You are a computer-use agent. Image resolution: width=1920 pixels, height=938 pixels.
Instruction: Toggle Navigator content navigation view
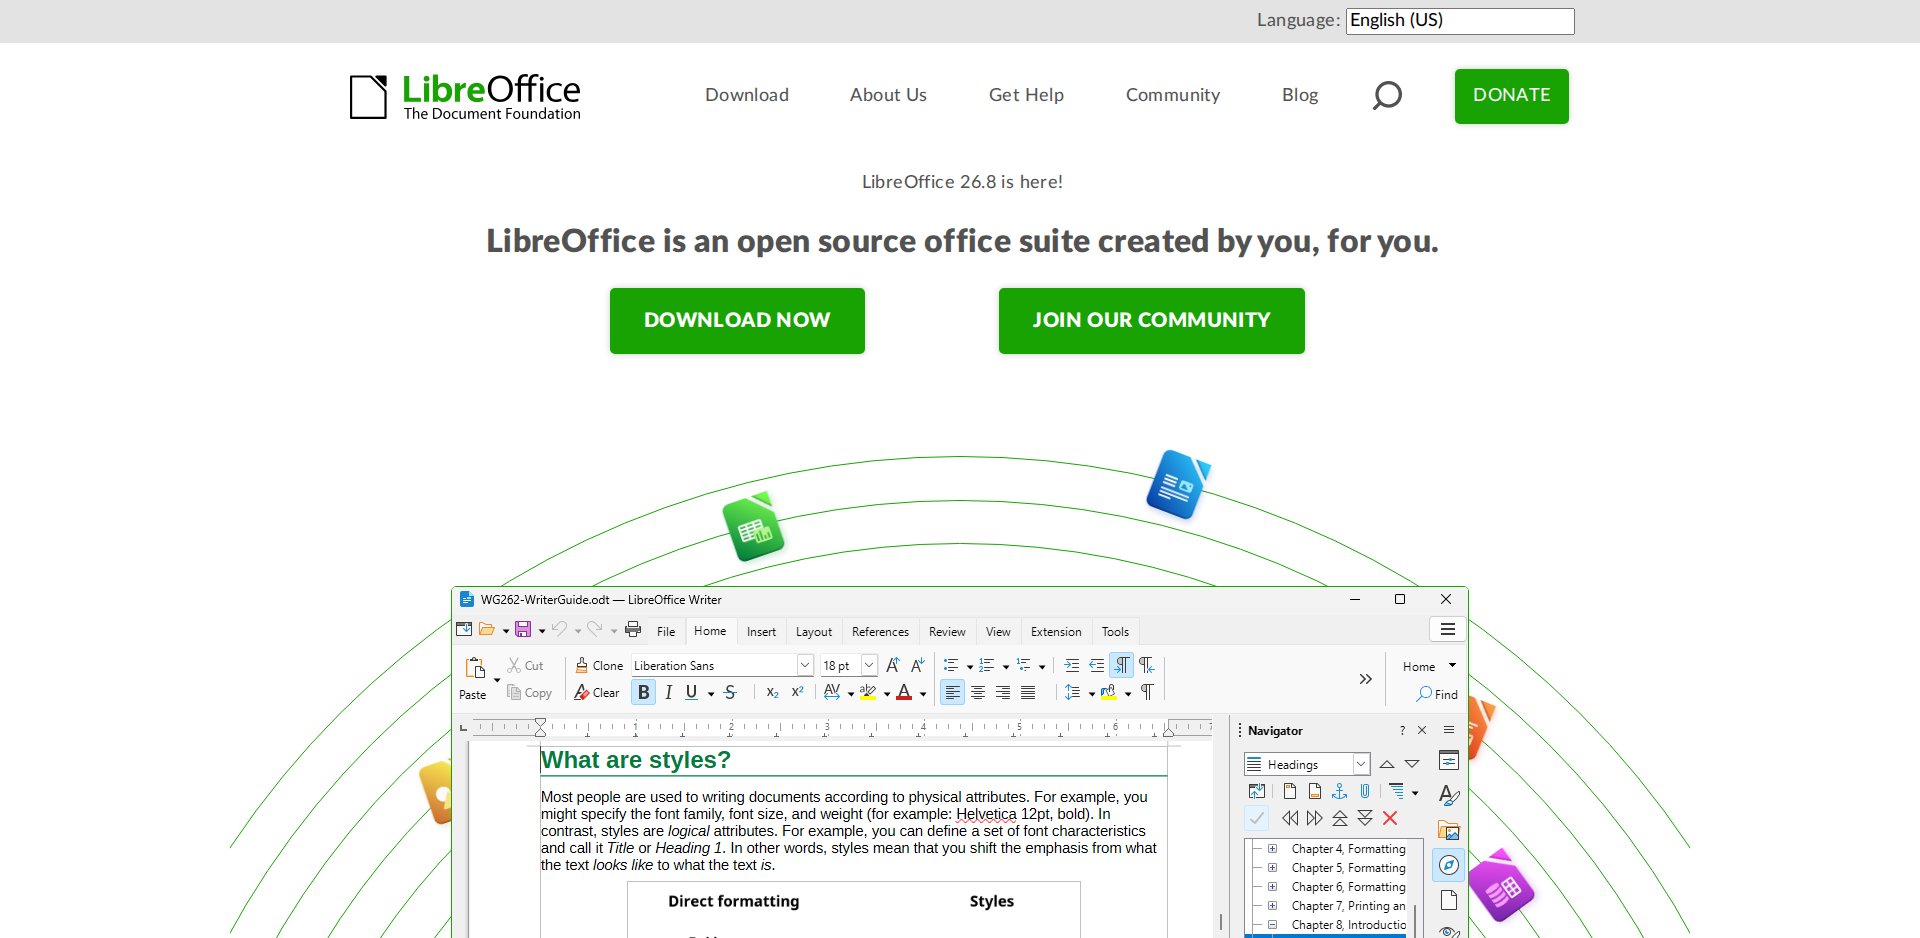click(x=1257, y=791)
